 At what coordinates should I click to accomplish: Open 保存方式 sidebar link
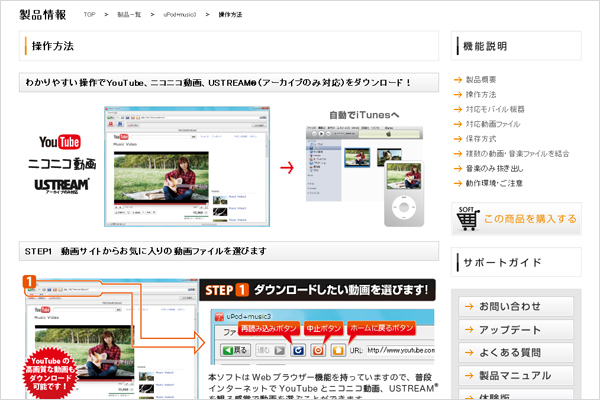pos(487,139)
